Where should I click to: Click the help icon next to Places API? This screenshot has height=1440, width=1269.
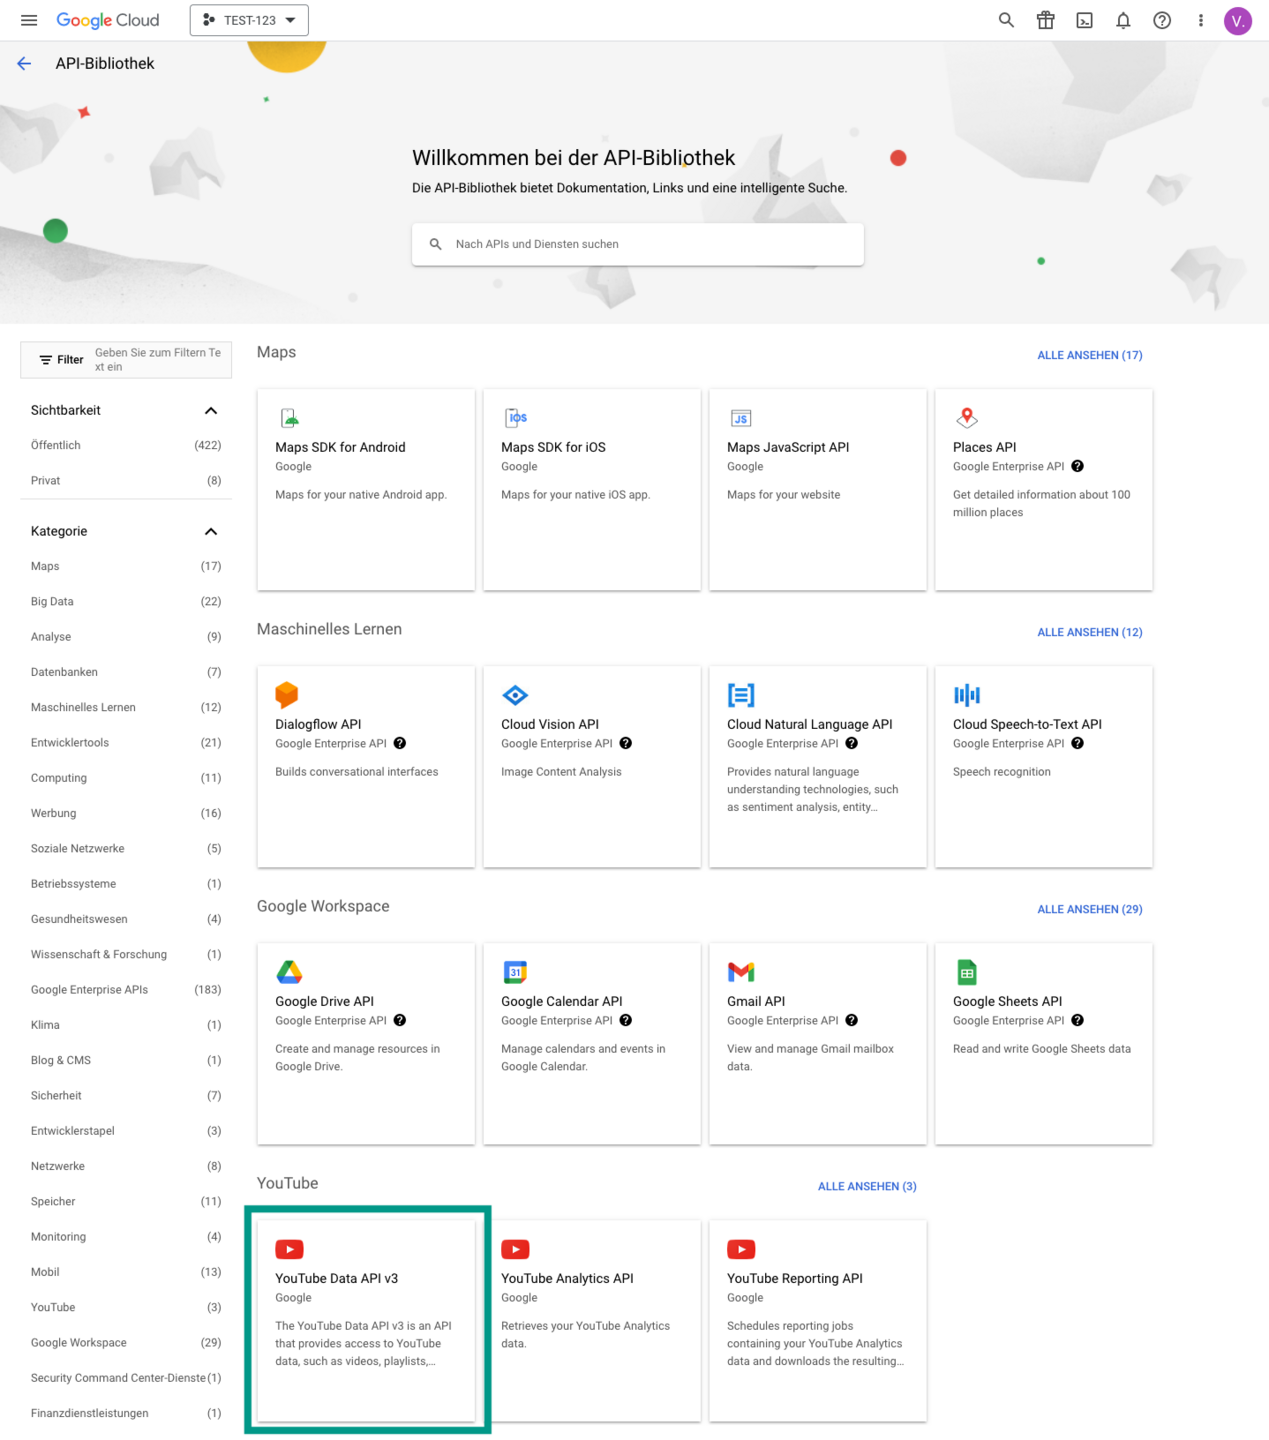(1077, 466)
